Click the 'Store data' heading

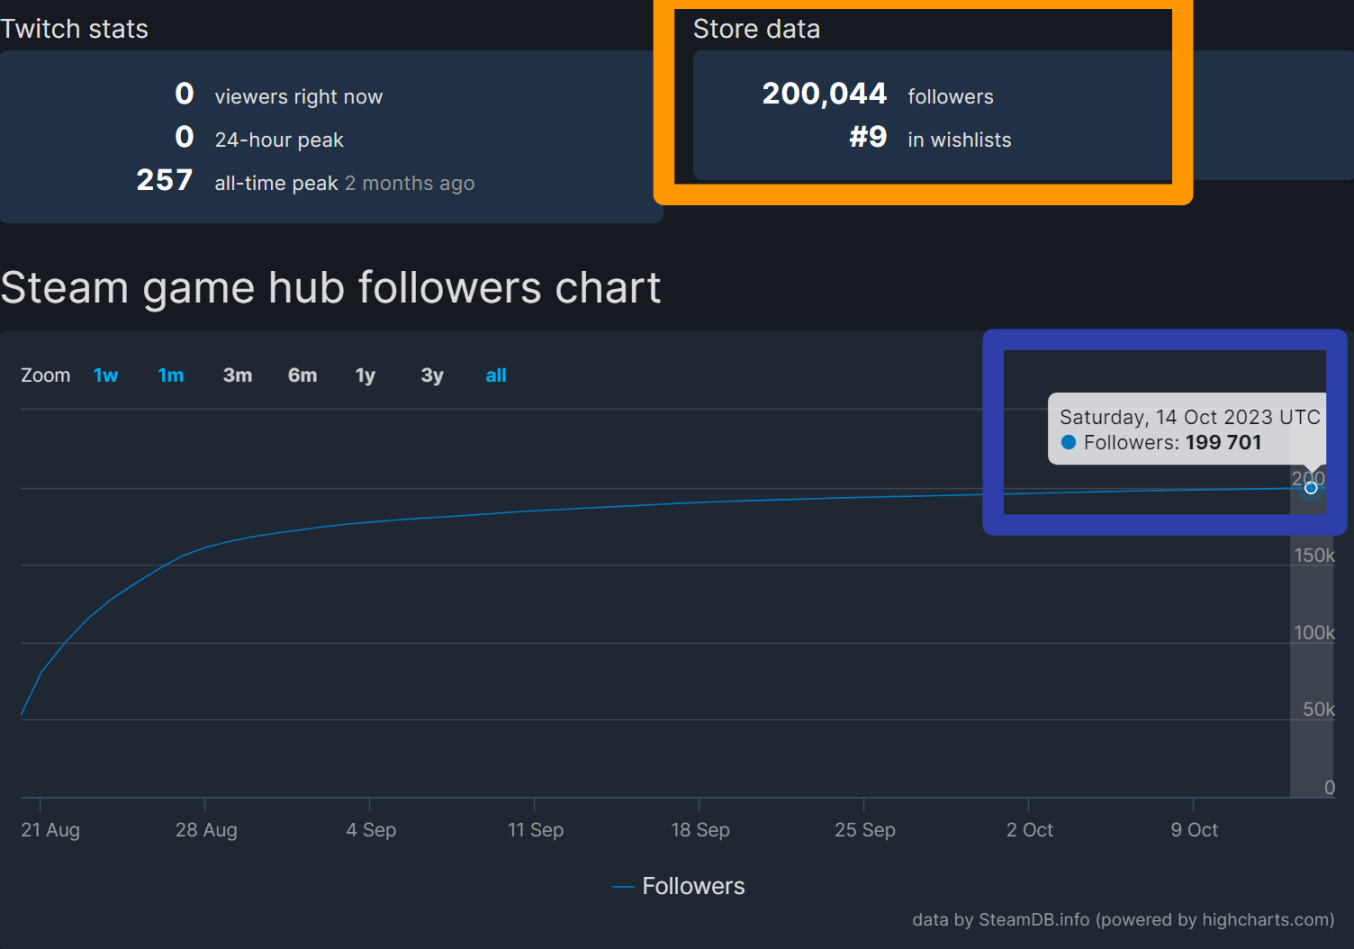[757, 30]
